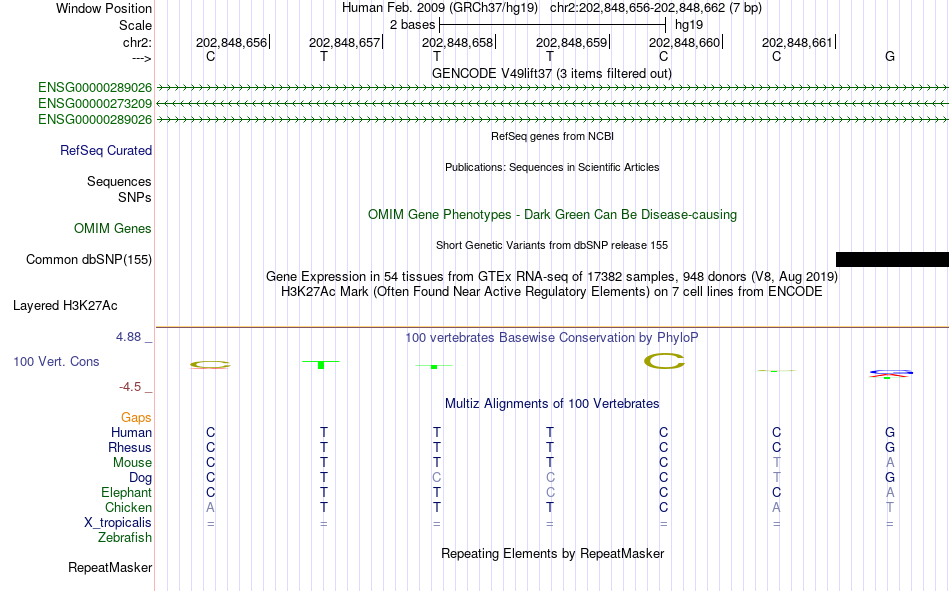Click the 202,848,658 position tick label
This screenshot has width=950, height=591.
point(457,42)
